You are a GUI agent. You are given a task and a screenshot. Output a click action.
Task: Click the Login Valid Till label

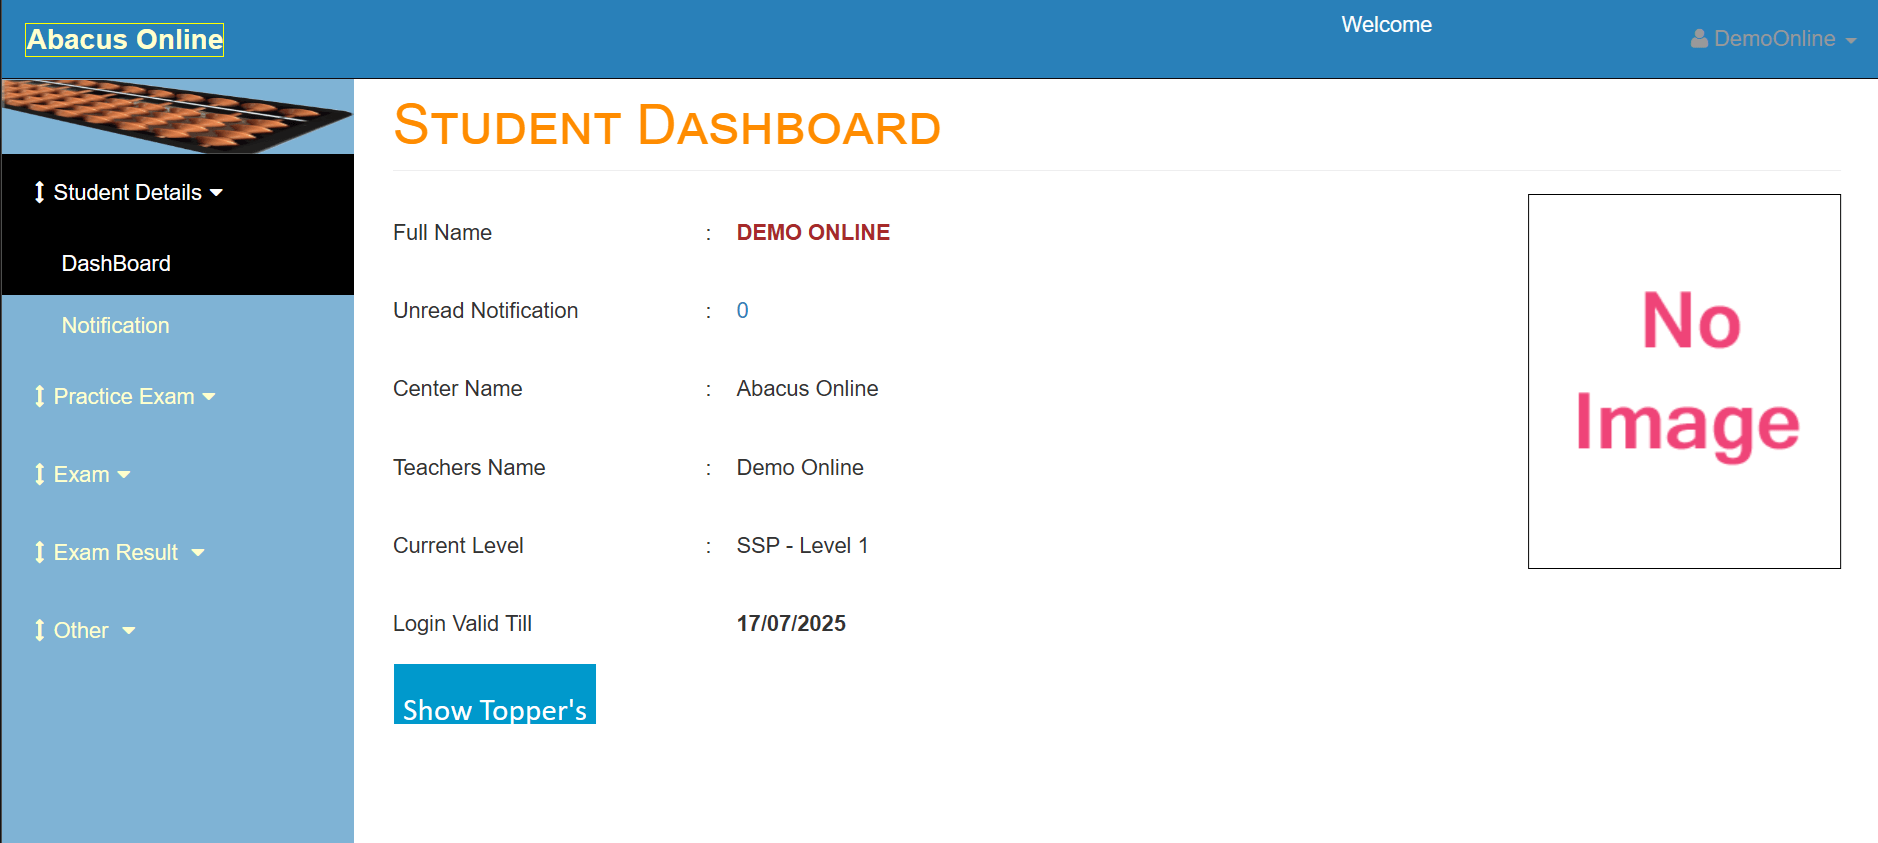[462, 624]
